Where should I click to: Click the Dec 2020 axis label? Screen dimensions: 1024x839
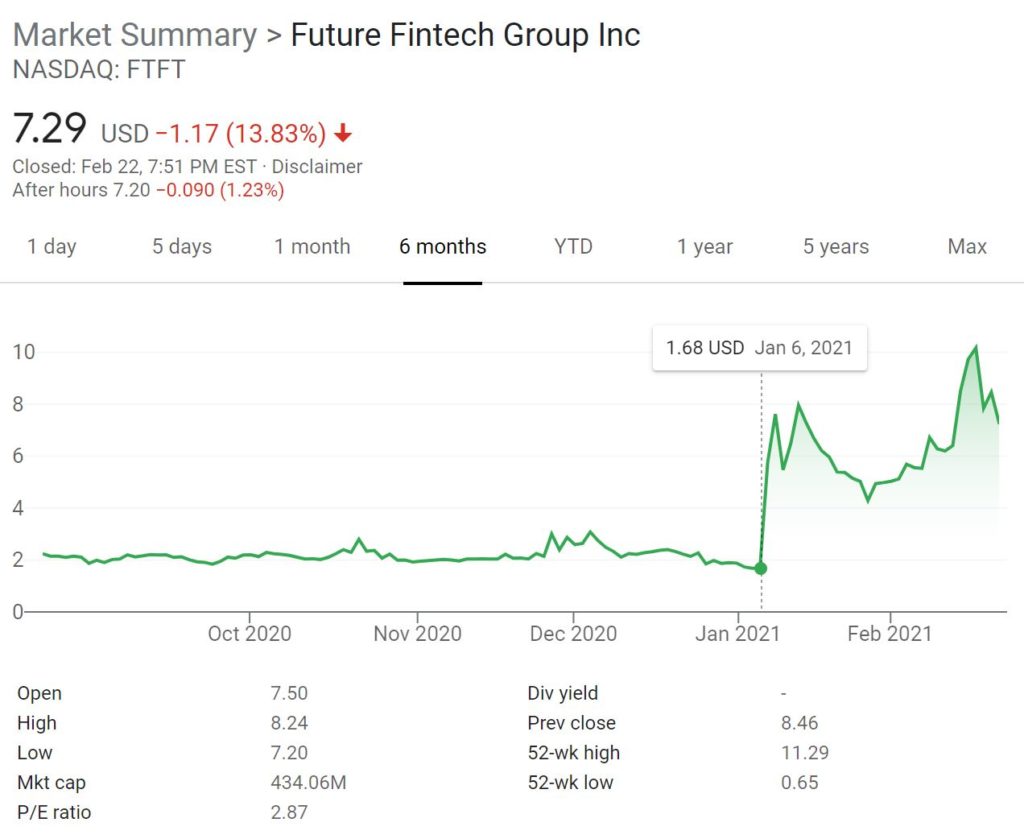click(574, 633)
